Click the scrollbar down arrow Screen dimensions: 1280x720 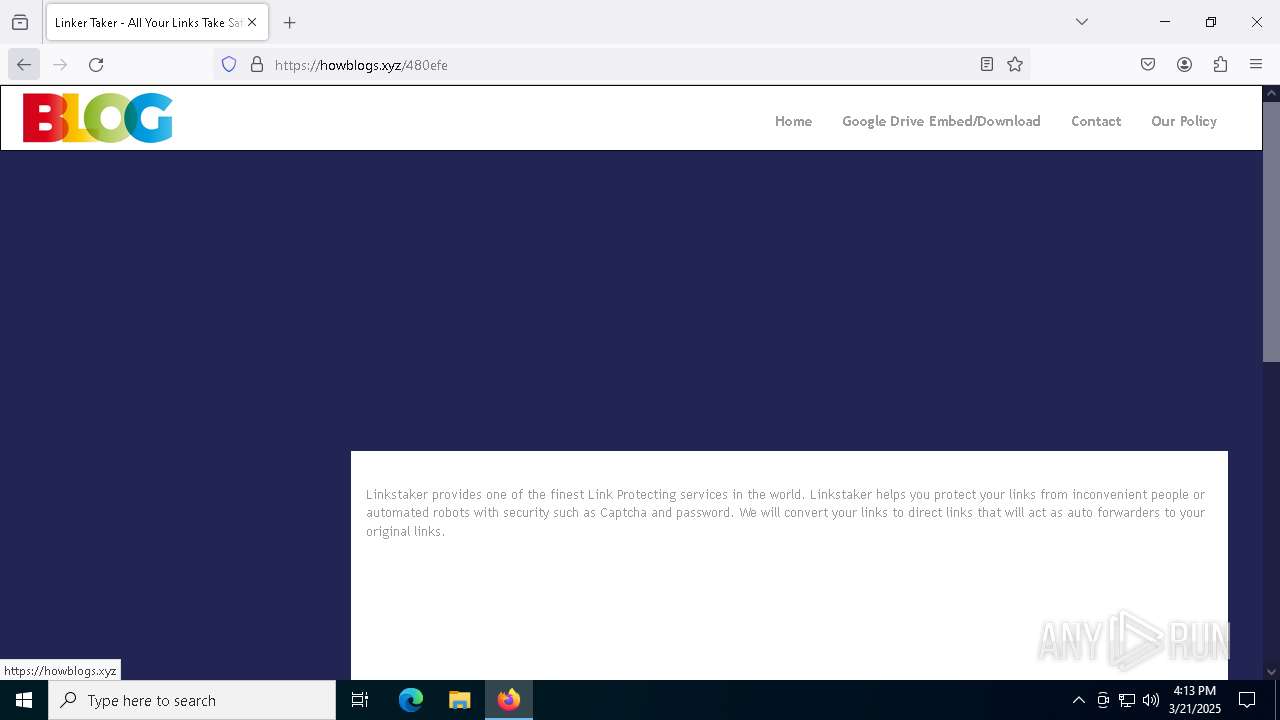pyautogui.click(x=1271, y=672)
